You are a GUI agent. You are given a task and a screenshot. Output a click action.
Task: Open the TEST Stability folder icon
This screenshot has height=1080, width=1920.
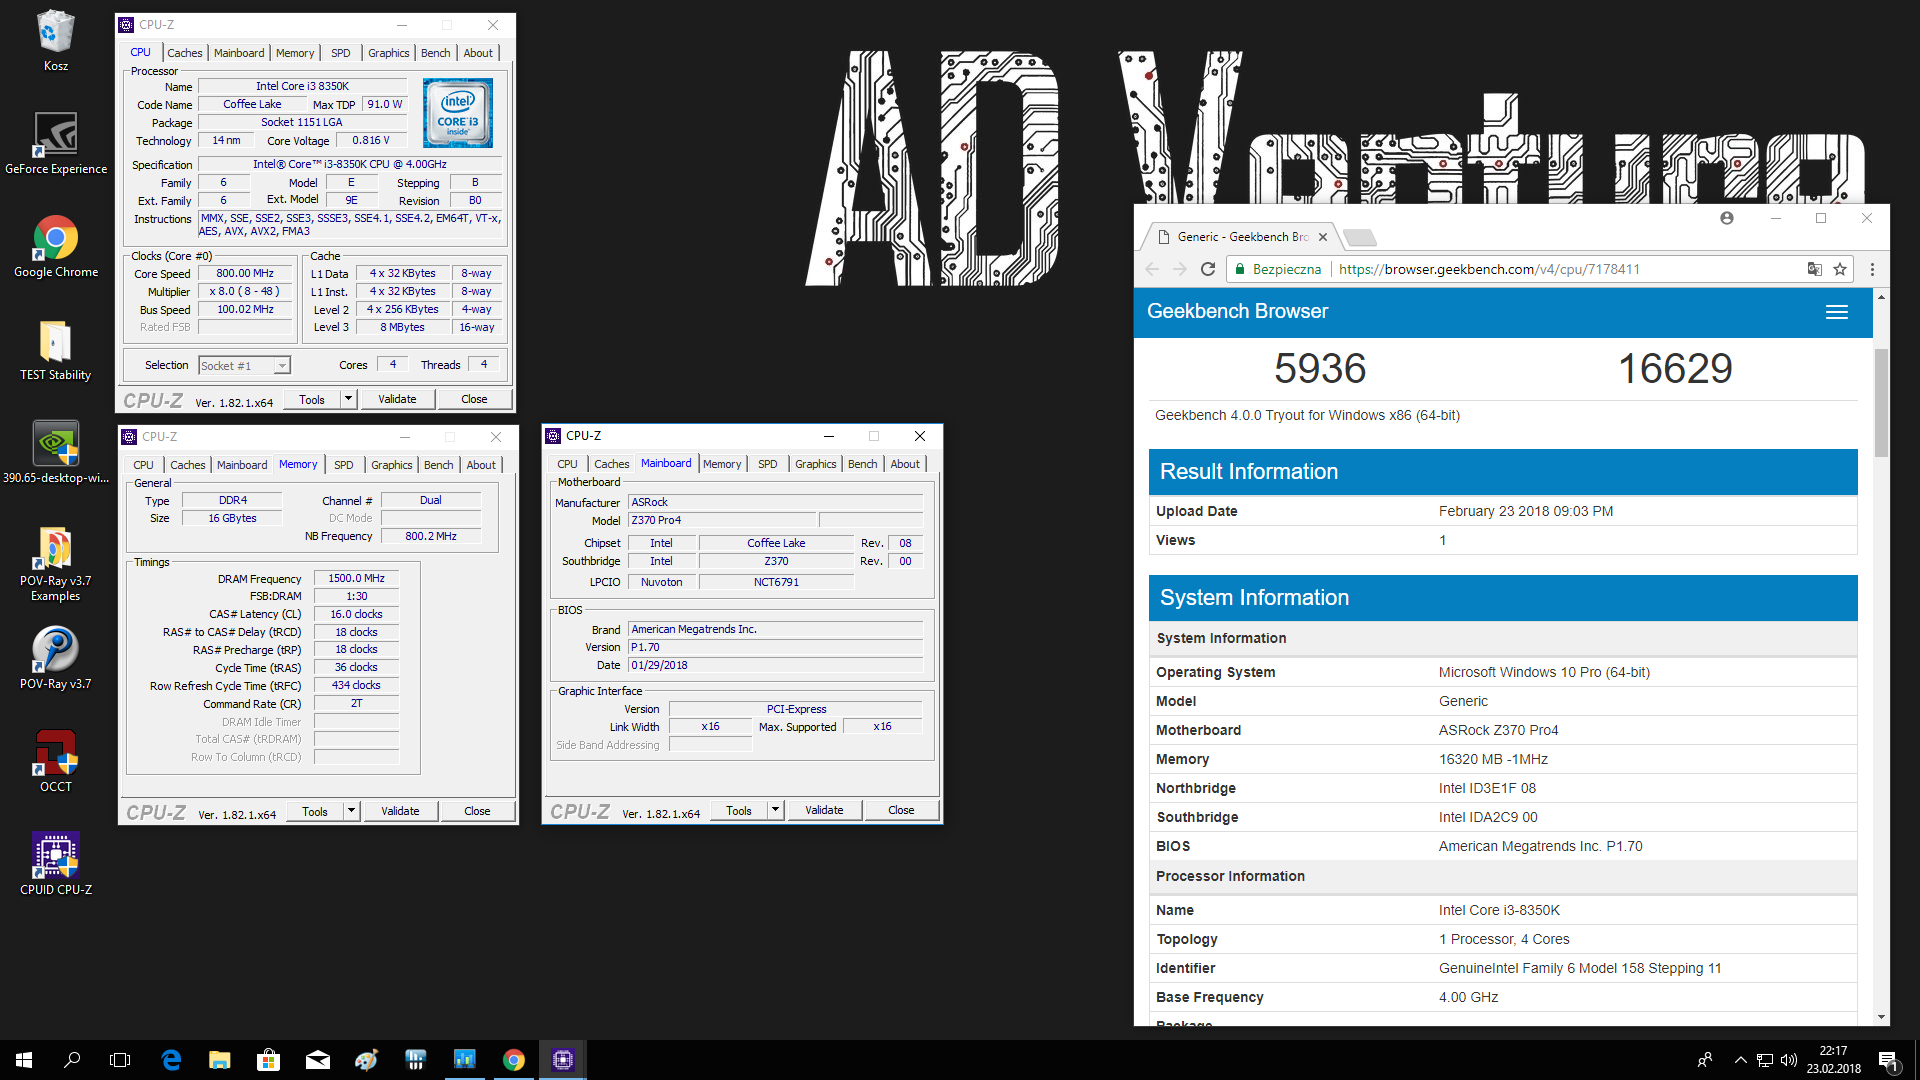(x=56, y=350)
